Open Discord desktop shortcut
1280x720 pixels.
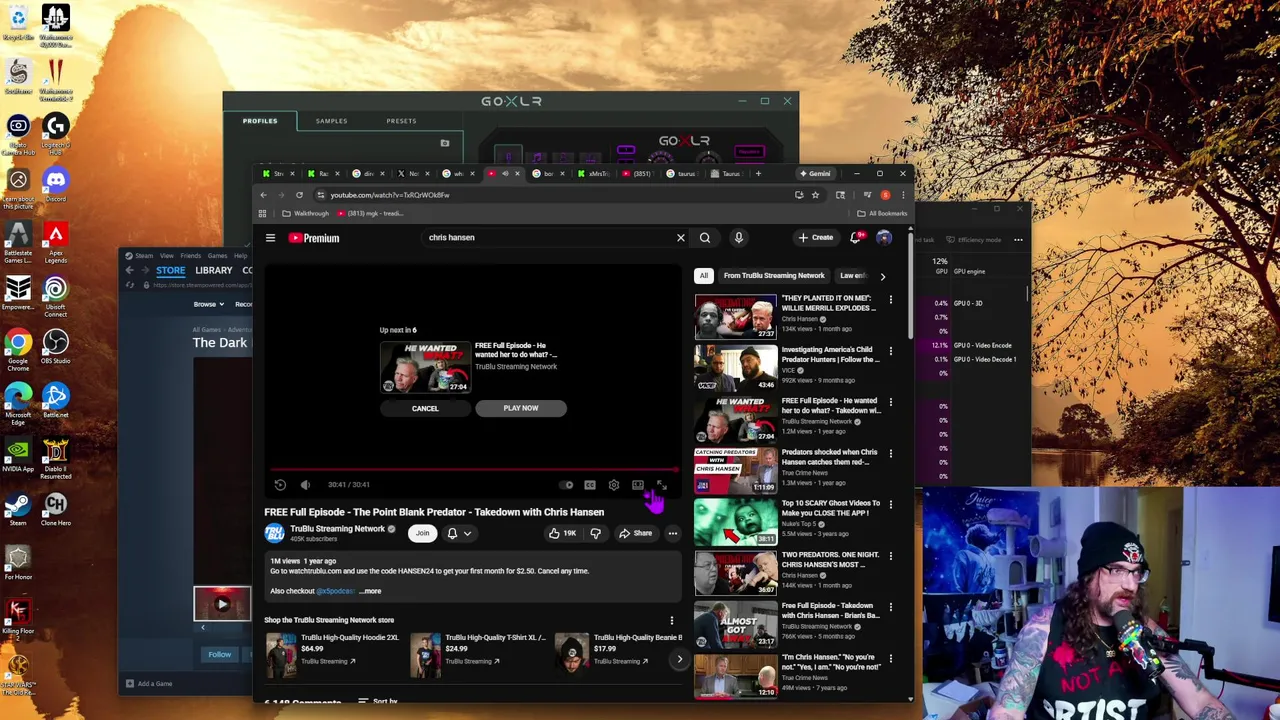[x=56, y=184]
